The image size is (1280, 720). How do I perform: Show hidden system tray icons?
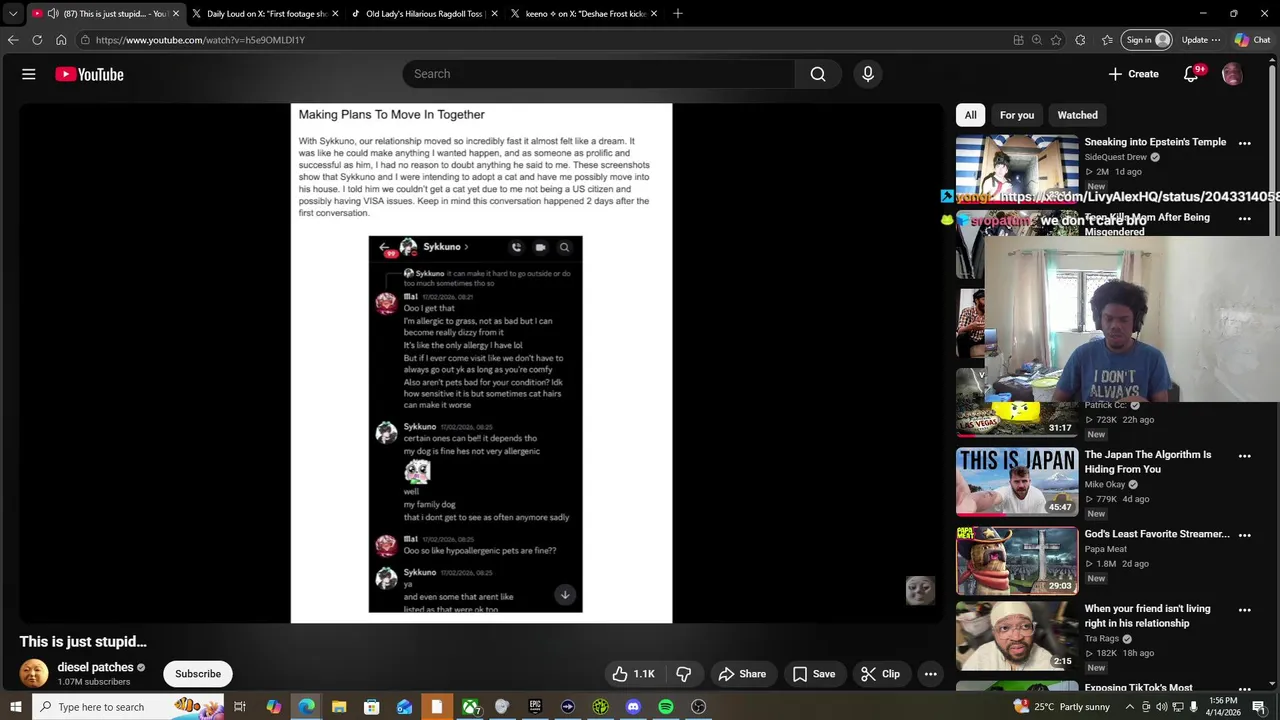1130,707
